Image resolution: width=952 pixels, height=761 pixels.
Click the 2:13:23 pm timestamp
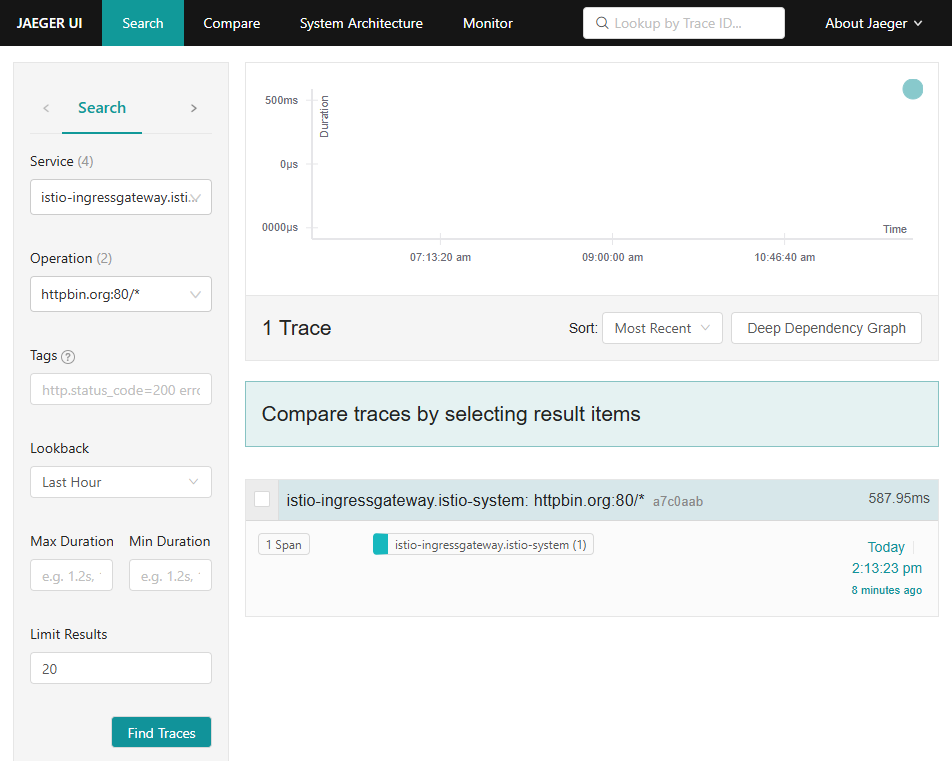pos(886,568)
